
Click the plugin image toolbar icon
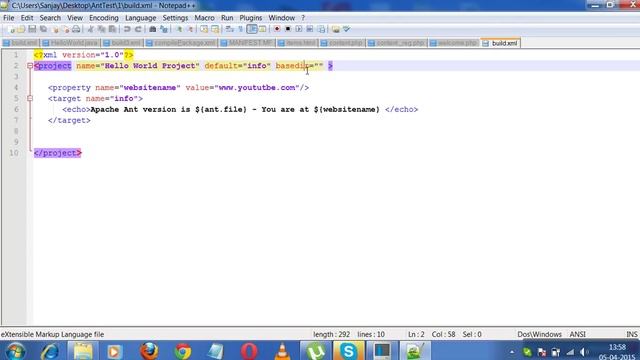tap(336, 29)
